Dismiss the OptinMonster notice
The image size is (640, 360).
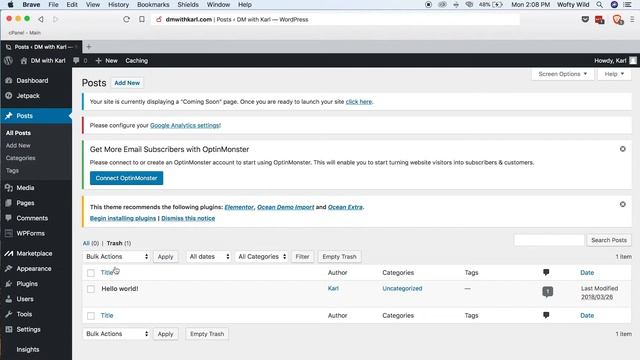(x=622, y=149)
